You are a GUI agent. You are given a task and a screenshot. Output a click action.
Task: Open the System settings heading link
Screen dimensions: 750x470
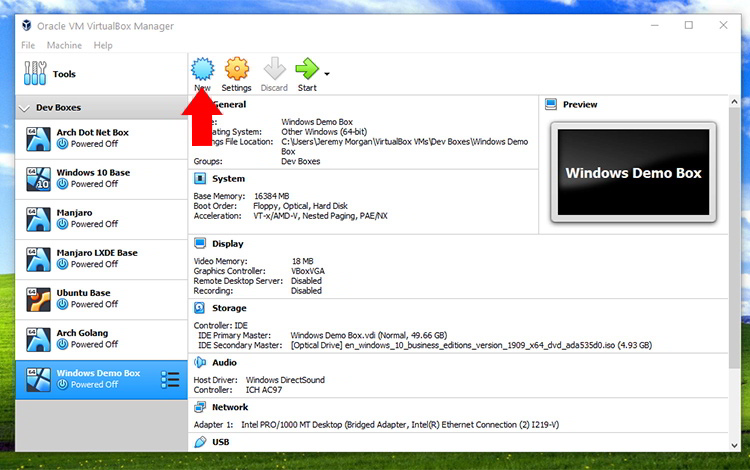(x=229, y=179)
